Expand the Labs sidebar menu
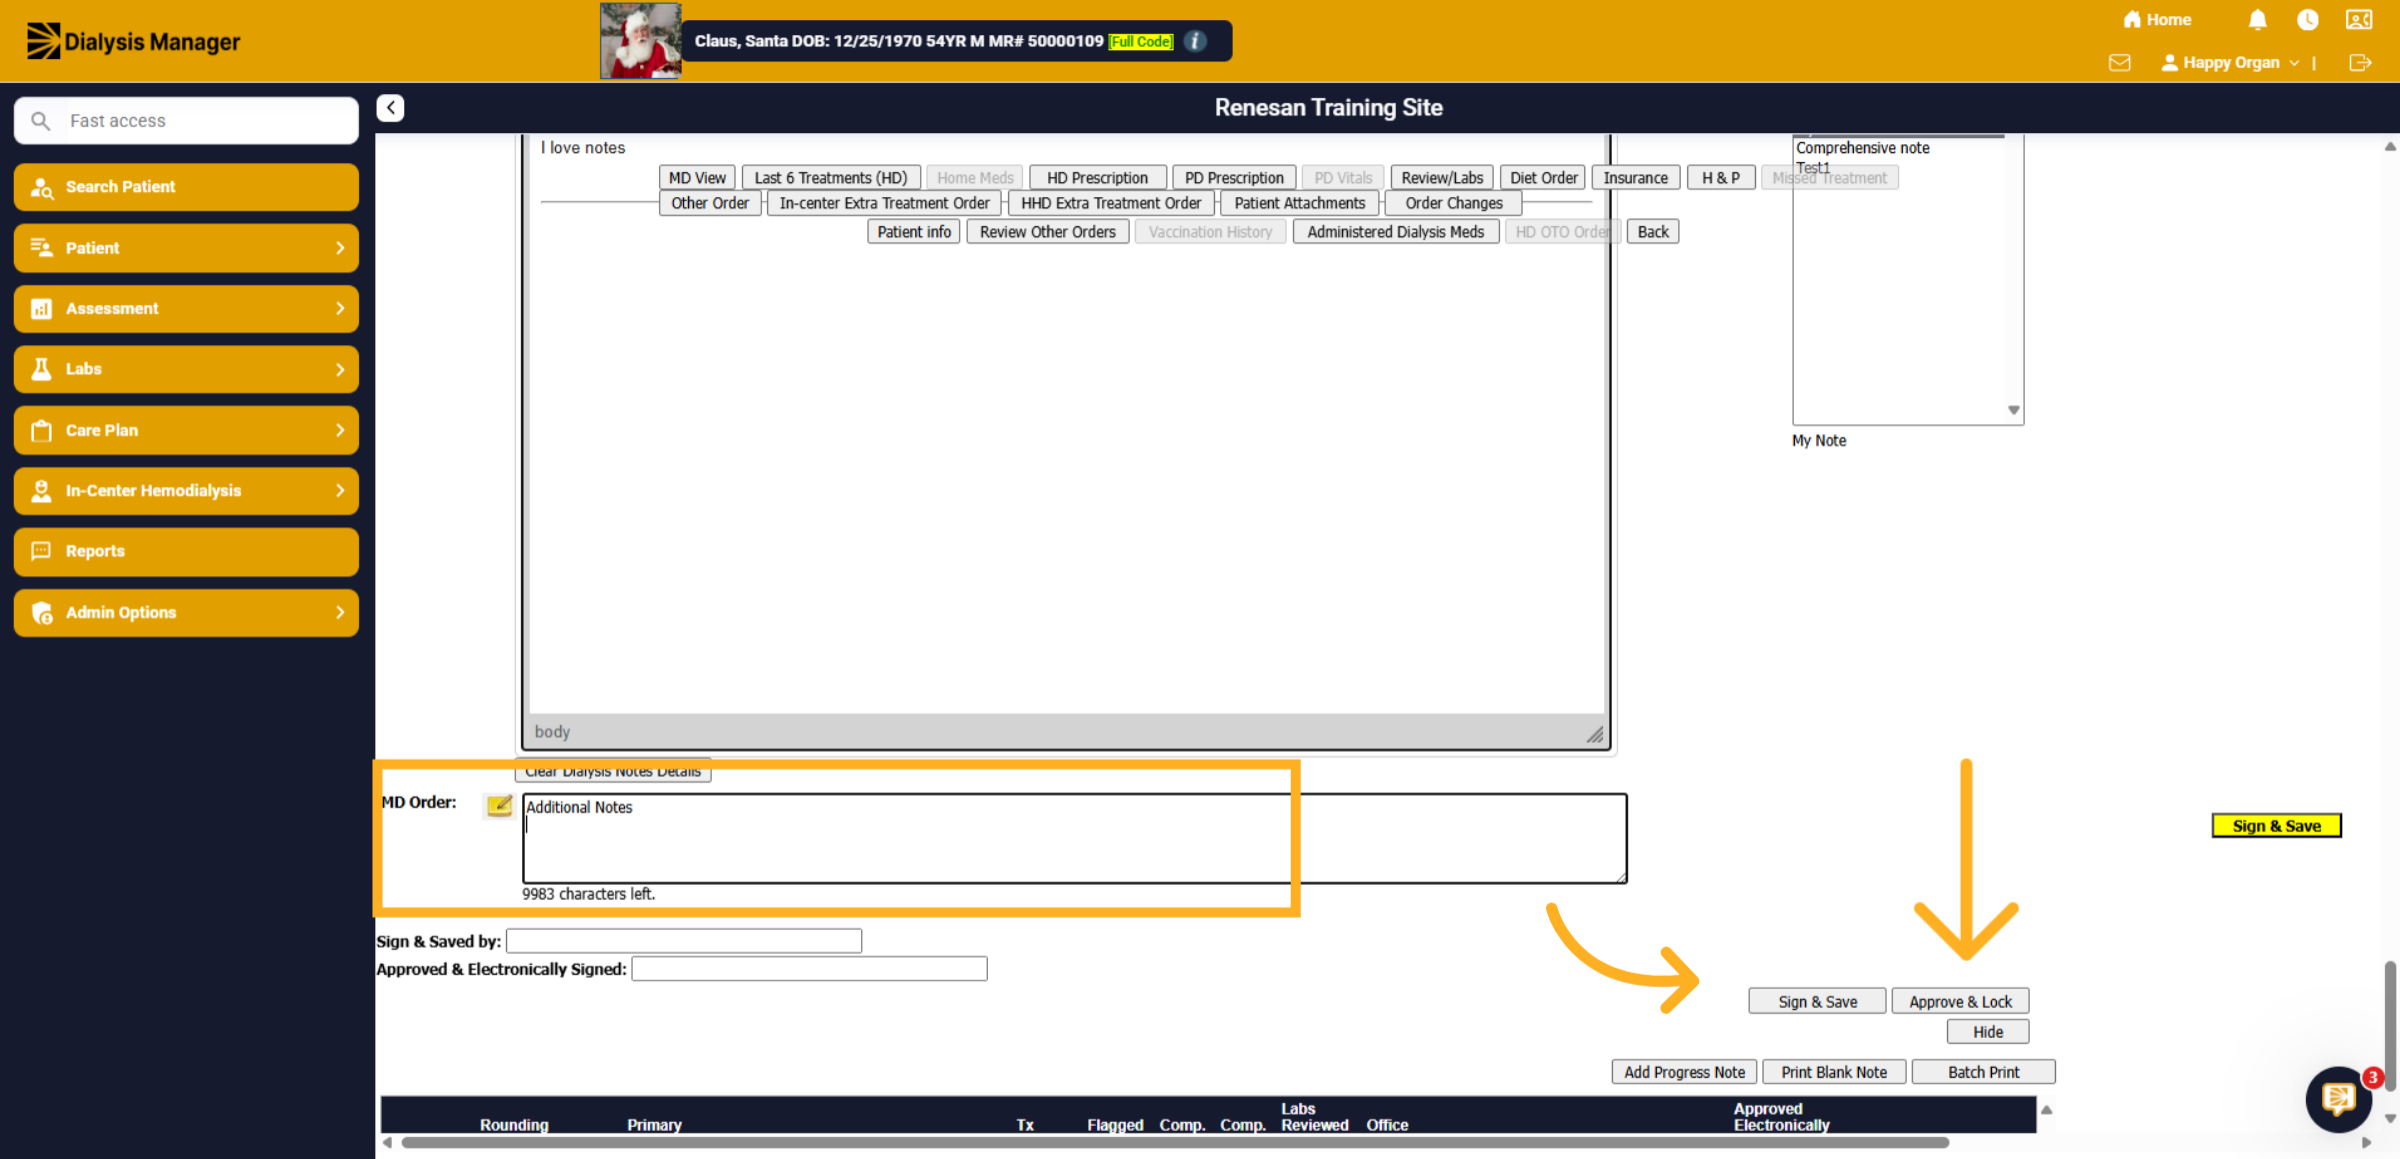Viewport: 2400px width, 1159px height. 186,369
